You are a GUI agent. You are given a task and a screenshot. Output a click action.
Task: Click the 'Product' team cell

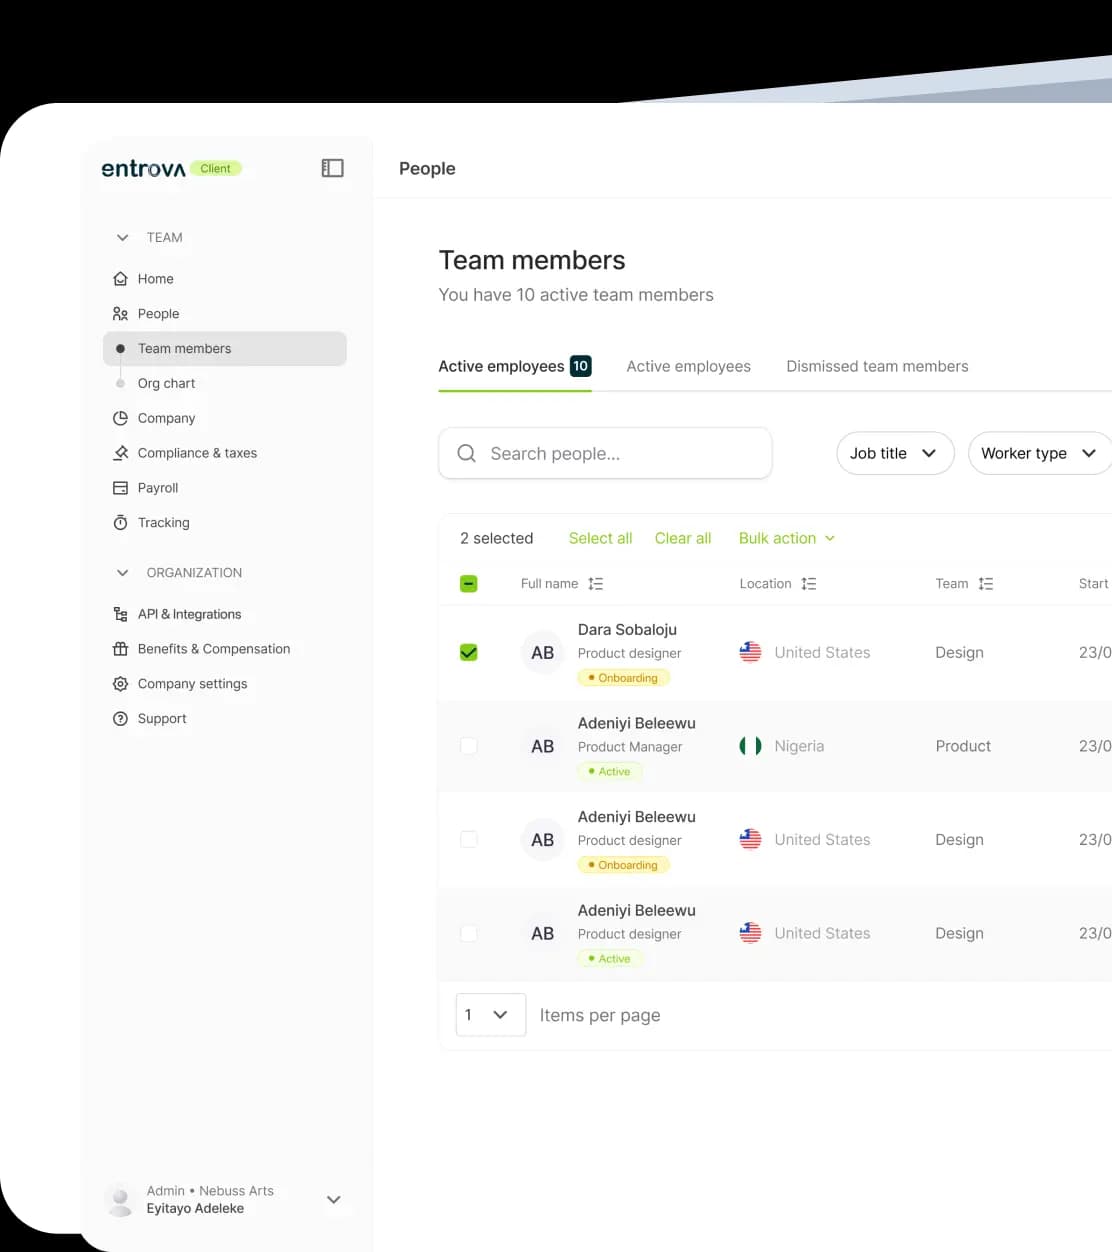(963, 746)
